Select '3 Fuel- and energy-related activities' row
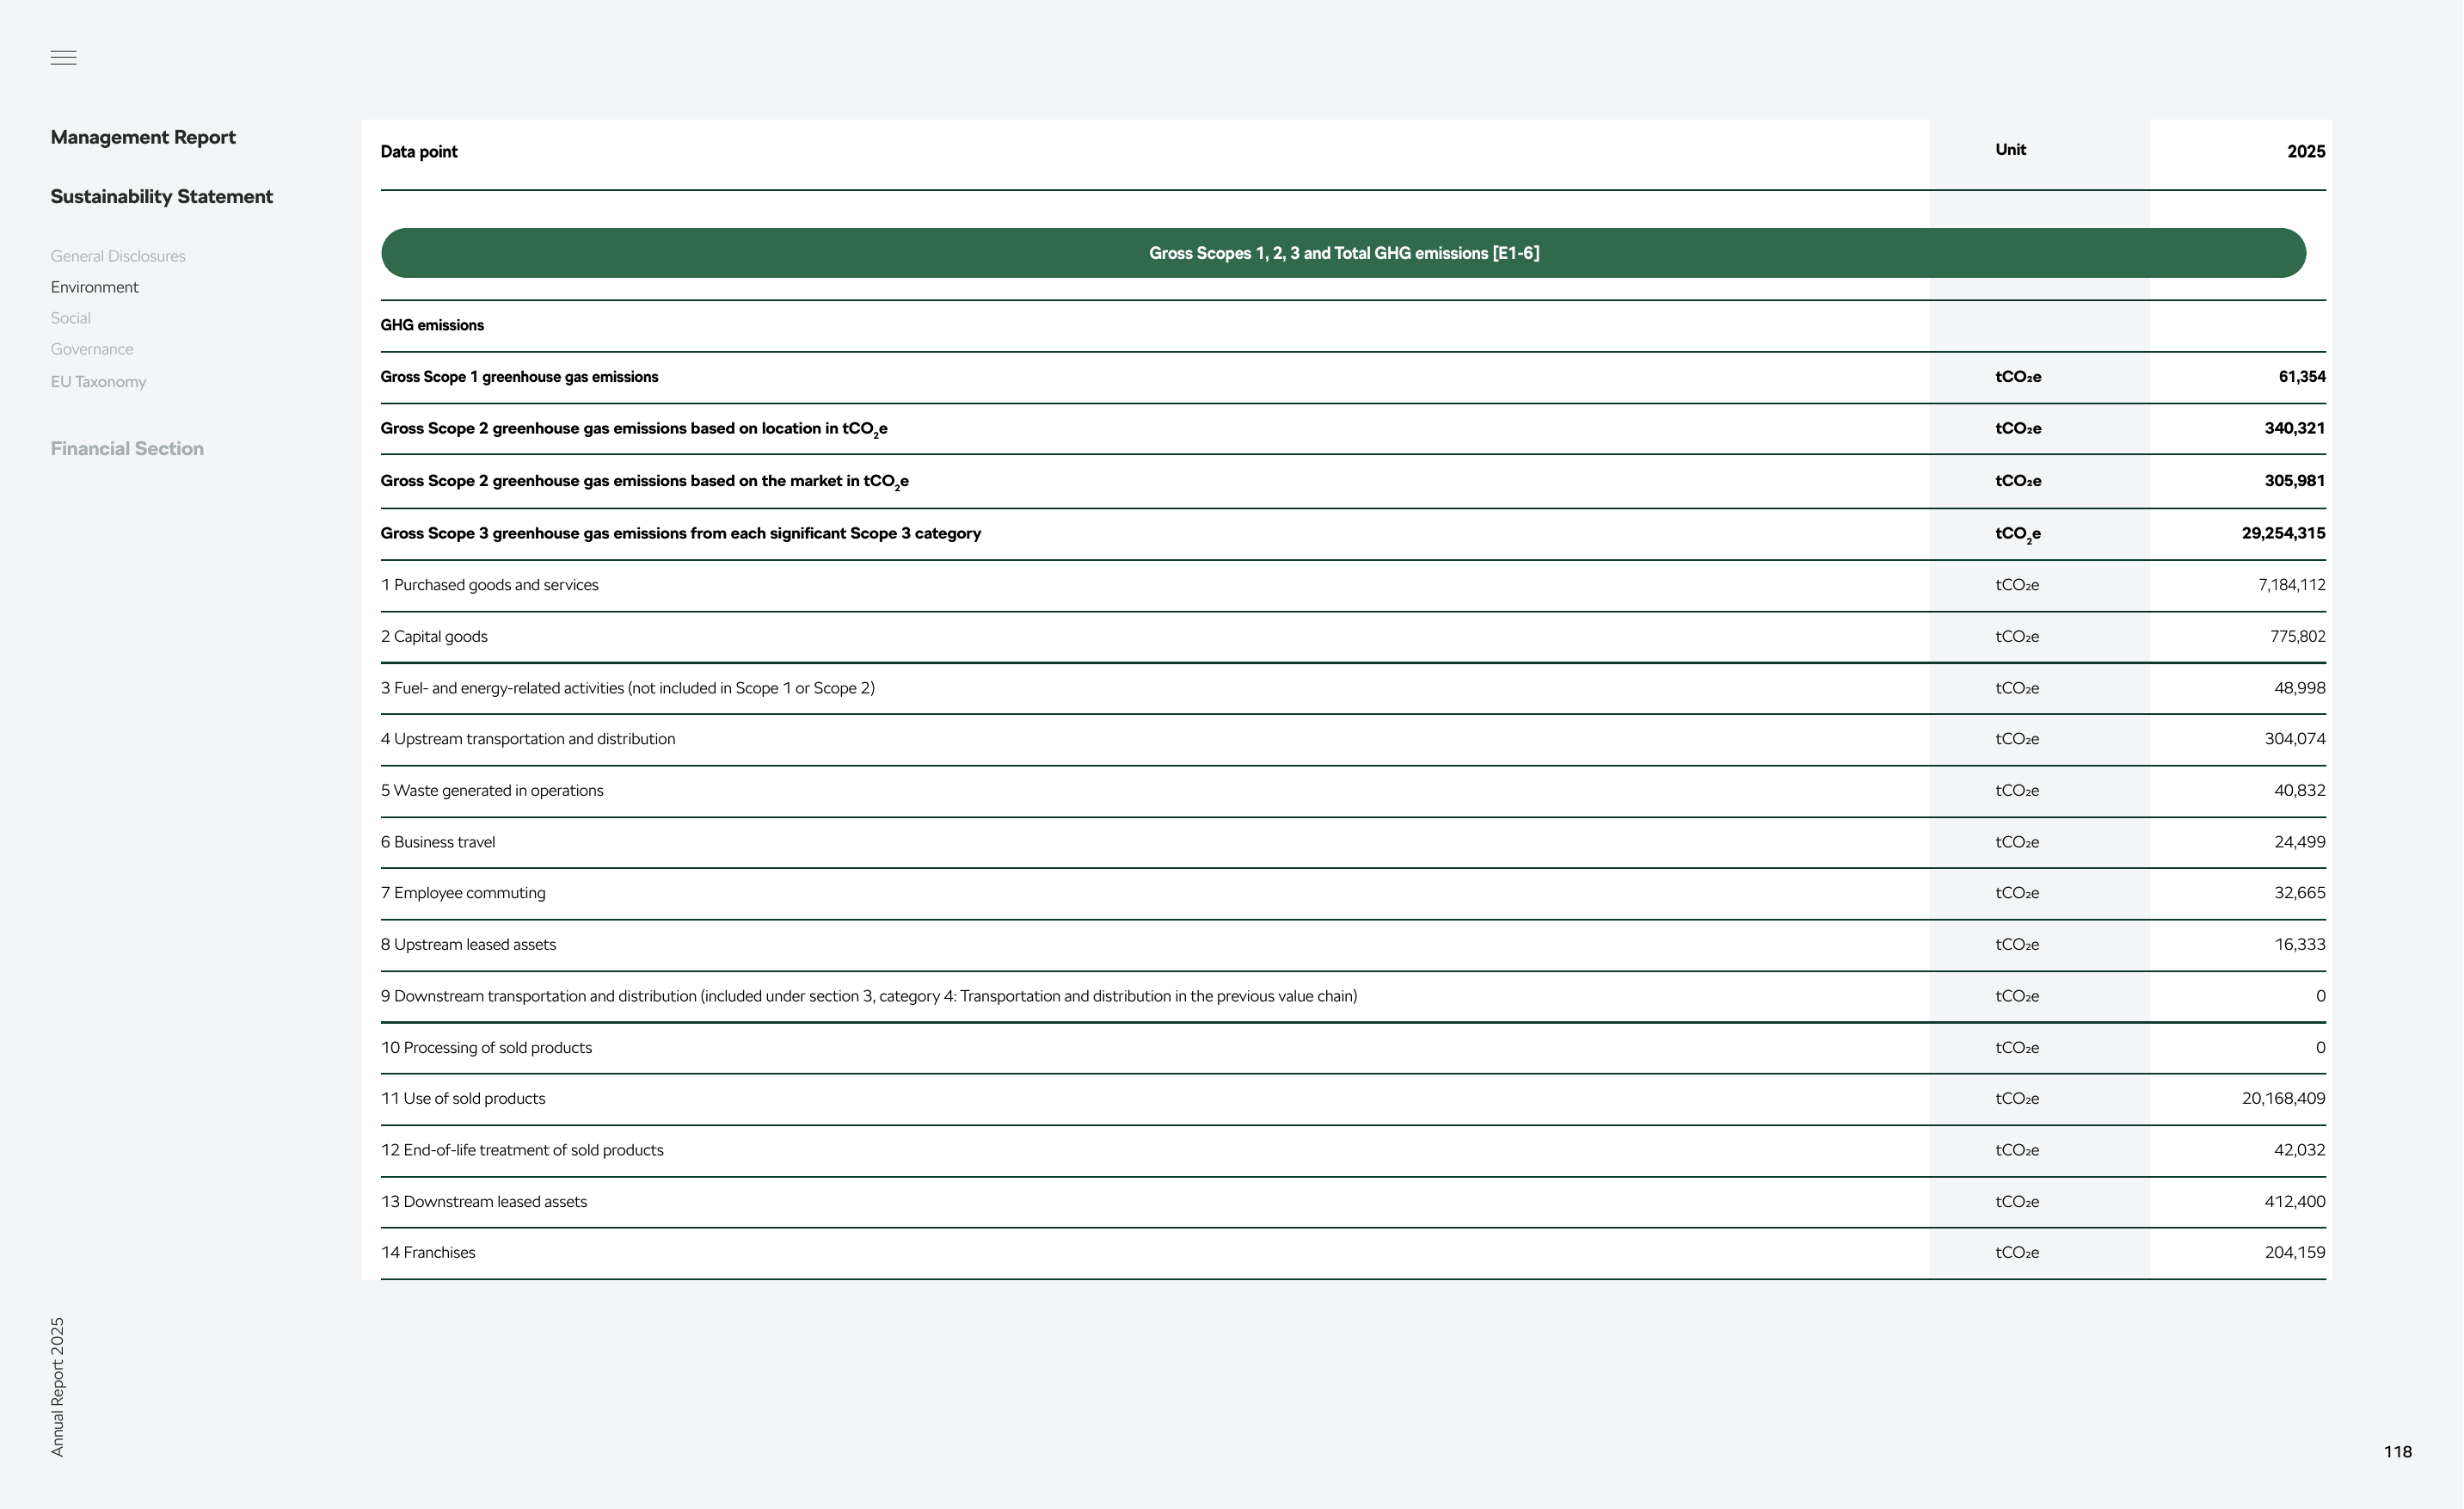Screen dimensions: 2464x1509 tap(1353, 688)
